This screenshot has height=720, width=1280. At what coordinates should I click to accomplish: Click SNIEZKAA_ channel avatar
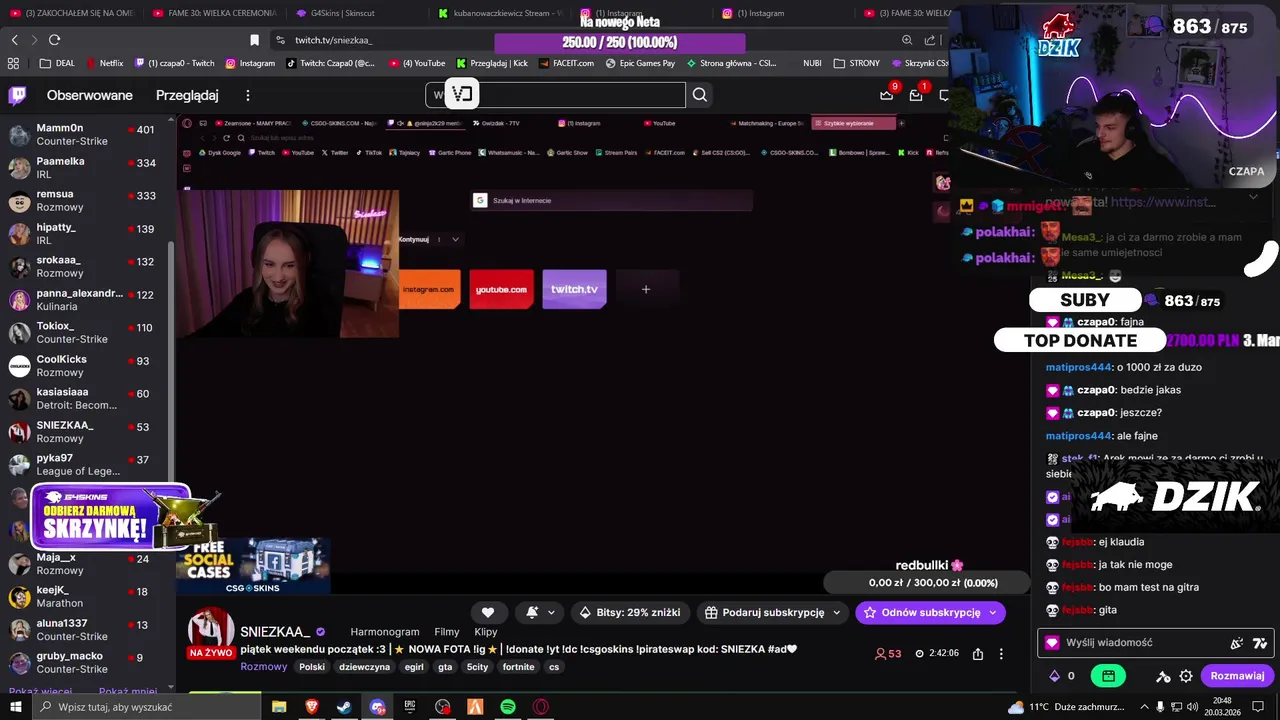click(211, 631)
